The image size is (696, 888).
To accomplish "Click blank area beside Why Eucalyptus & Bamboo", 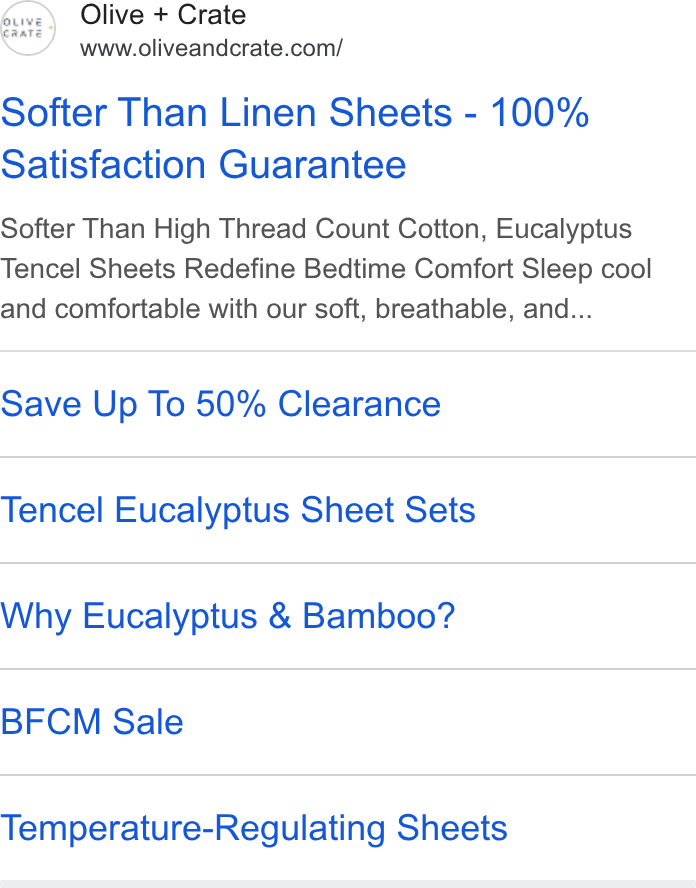I will 576,616.
